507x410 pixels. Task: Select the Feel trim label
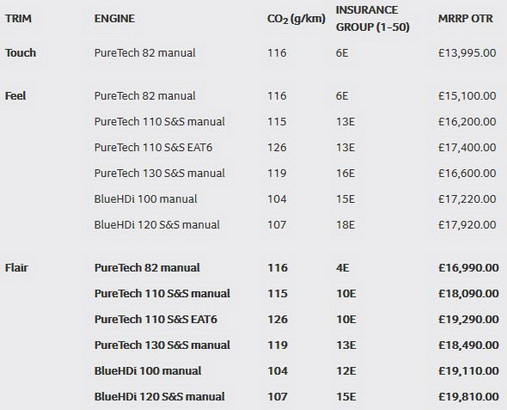coord(15,96)
